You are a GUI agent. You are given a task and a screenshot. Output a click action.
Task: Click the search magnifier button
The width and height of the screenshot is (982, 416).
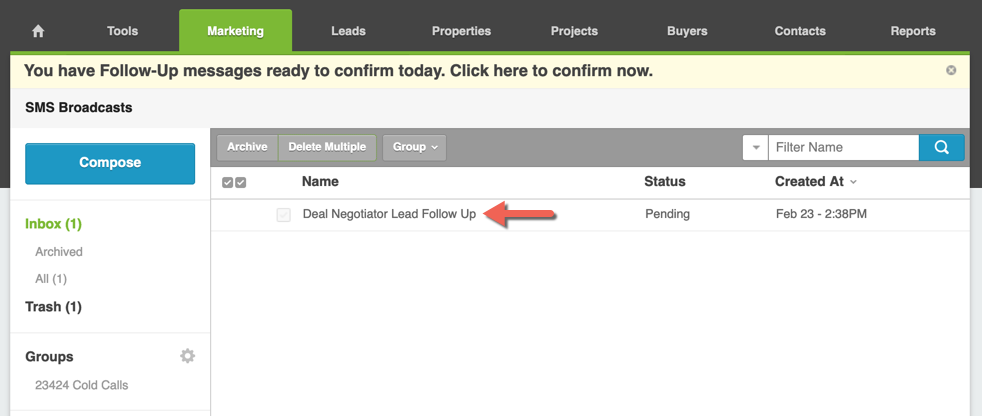[941, 147]
